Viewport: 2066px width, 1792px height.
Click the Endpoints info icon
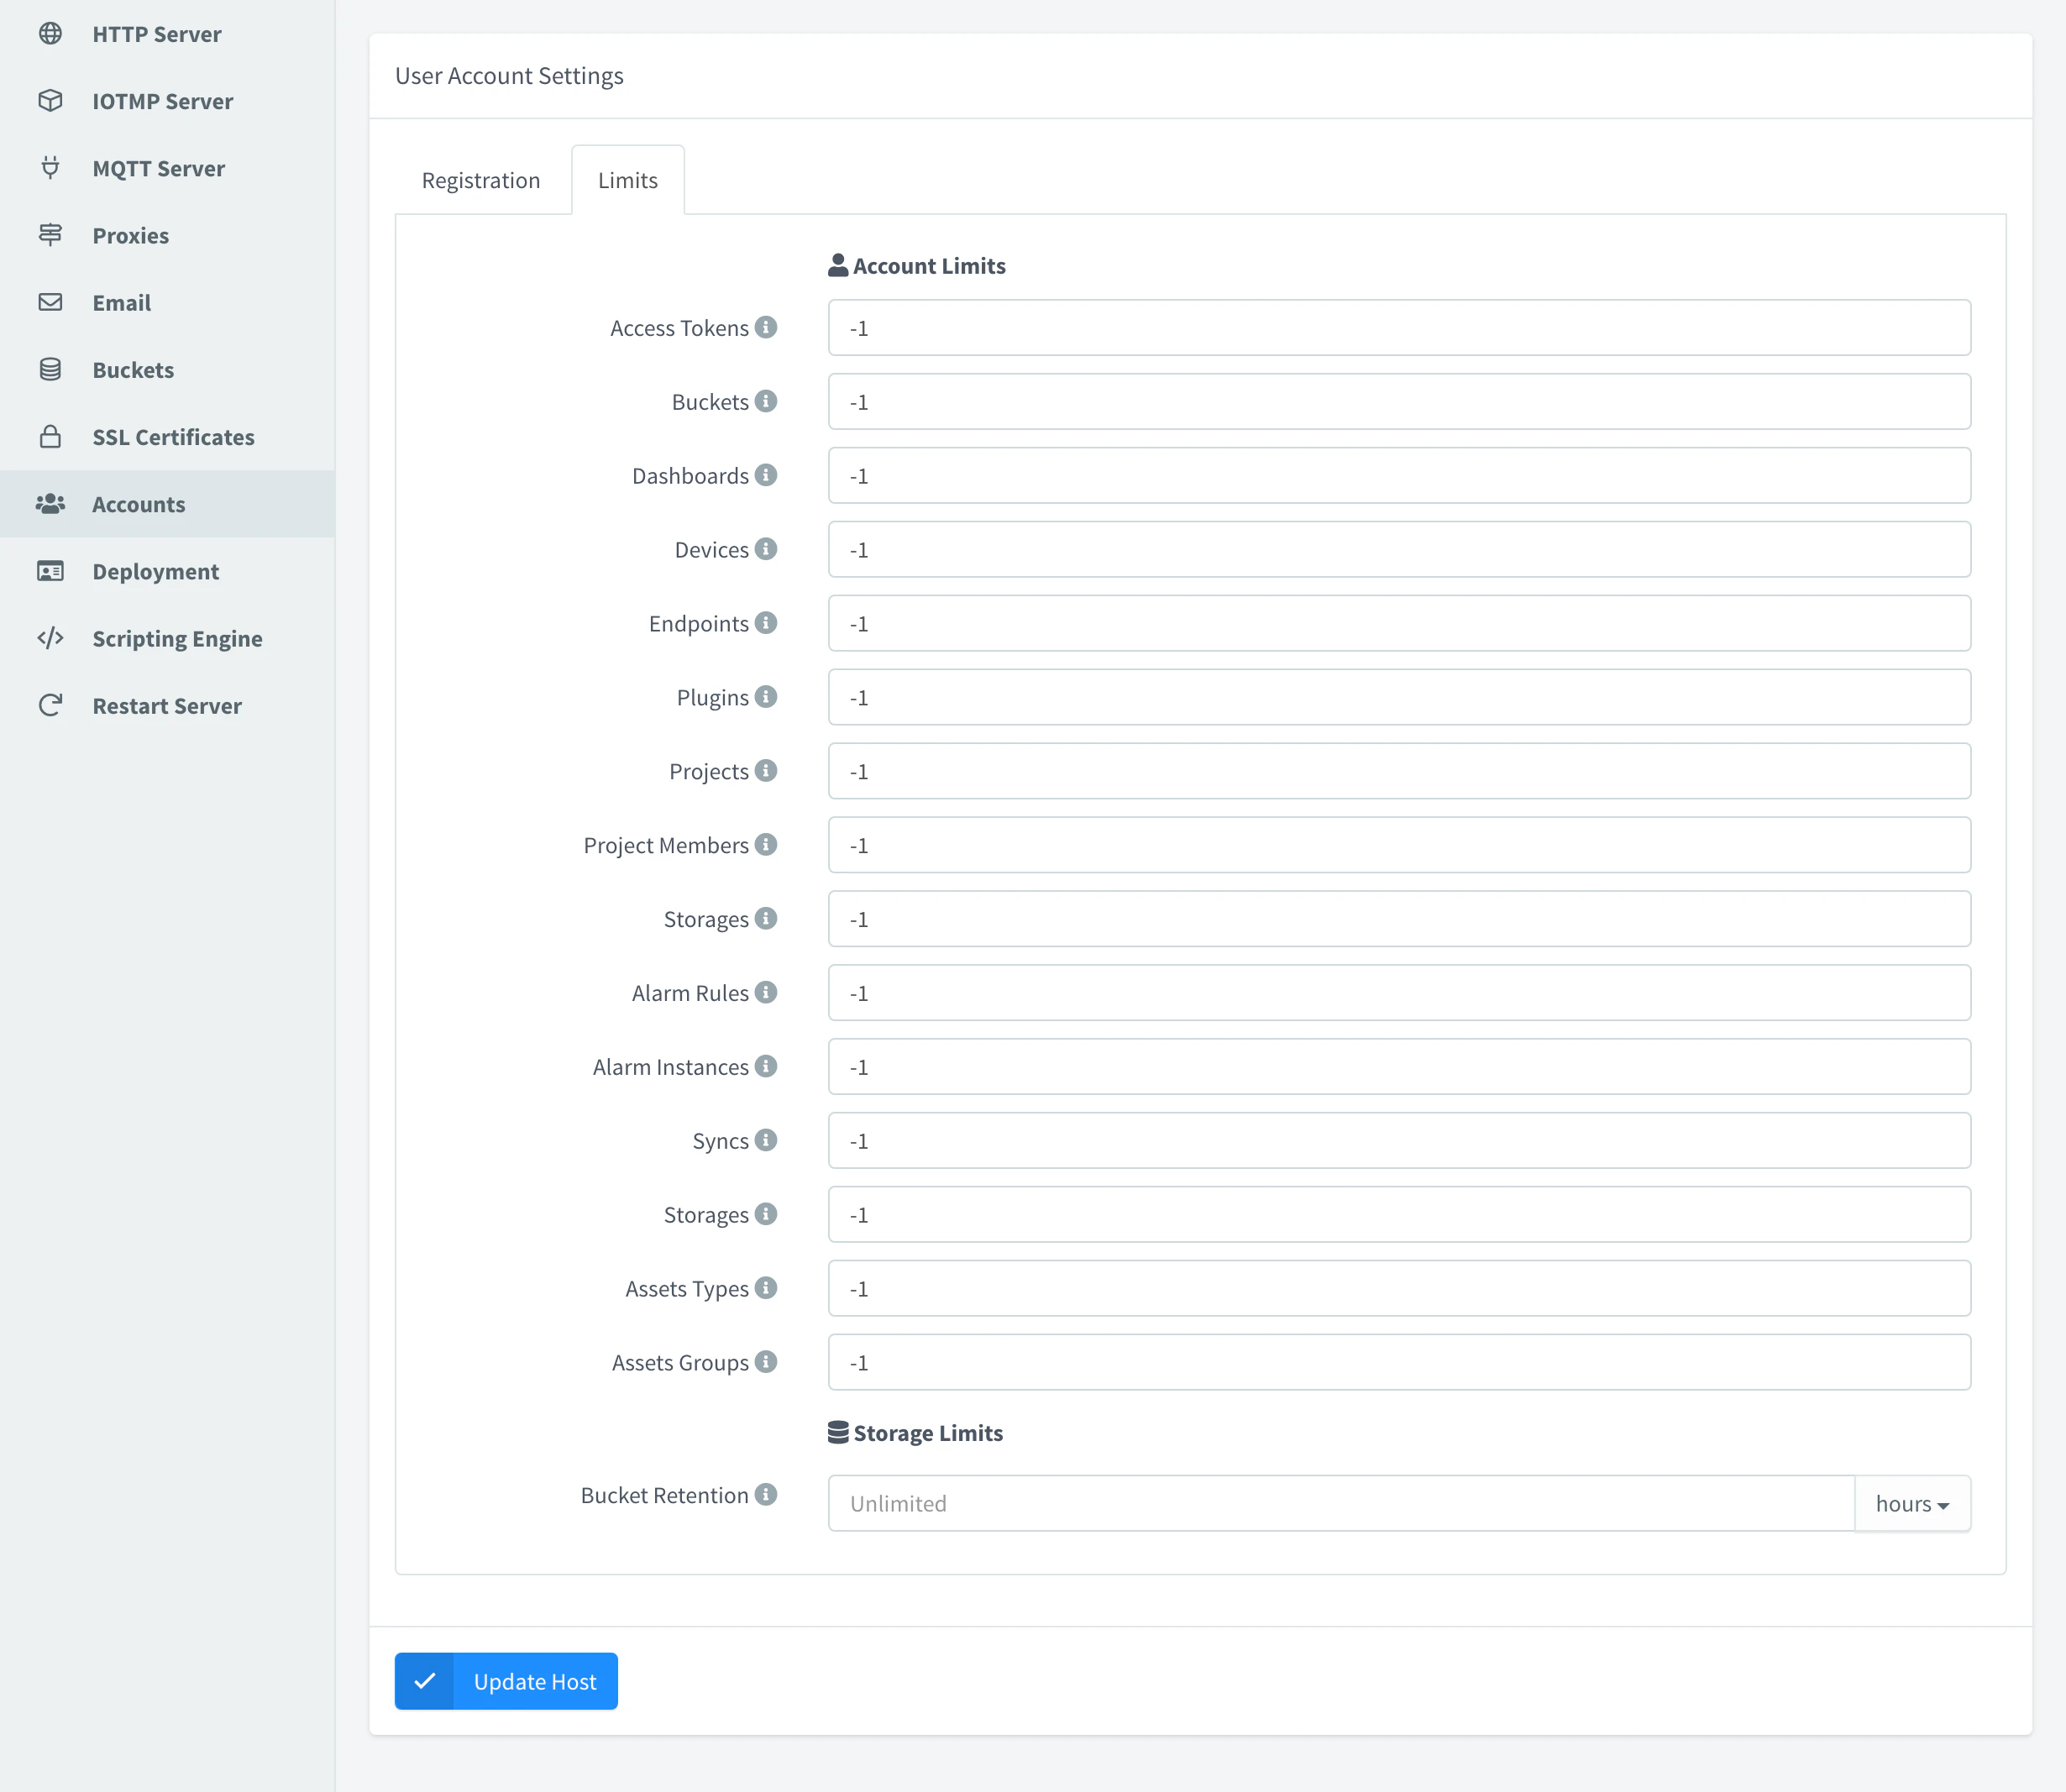[766, 623]
